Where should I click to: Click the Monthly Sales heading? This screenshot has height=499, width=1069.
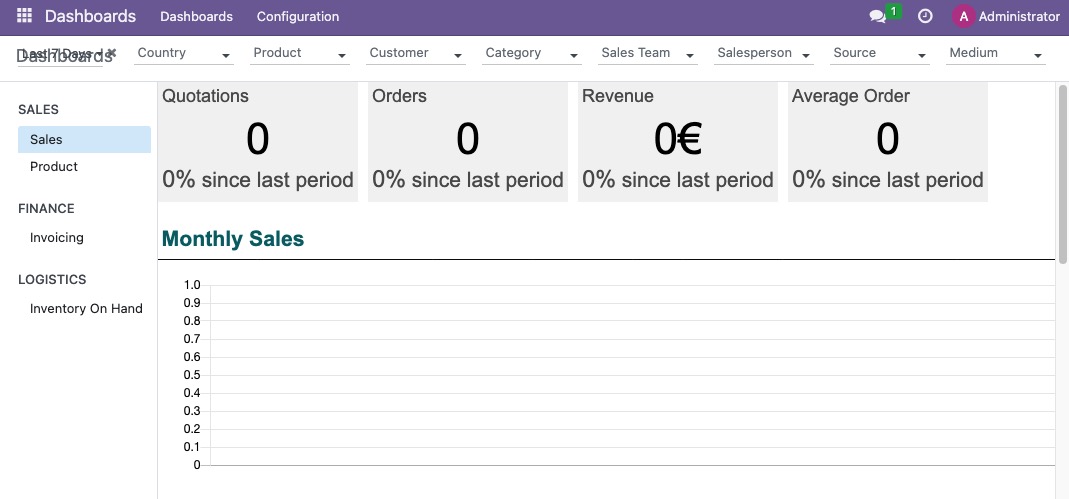233,239
